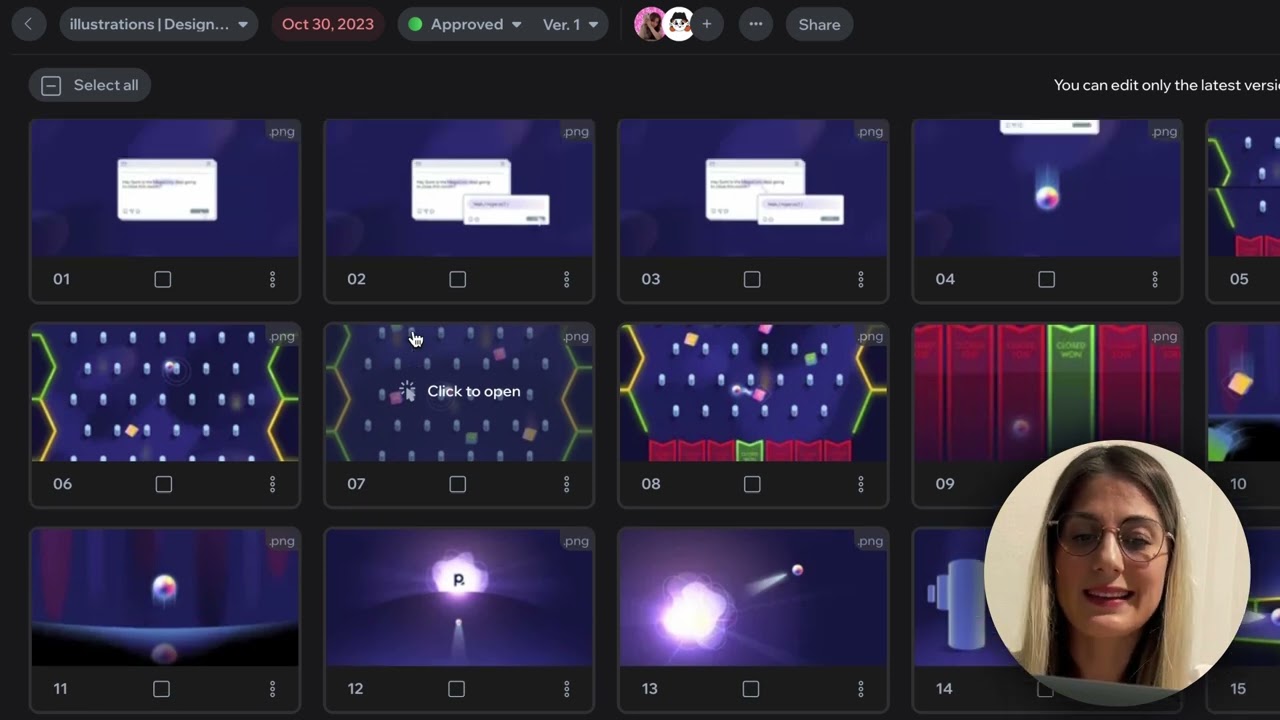
Task: Tick the checkbox for image 11
Action: pos(161,689)
